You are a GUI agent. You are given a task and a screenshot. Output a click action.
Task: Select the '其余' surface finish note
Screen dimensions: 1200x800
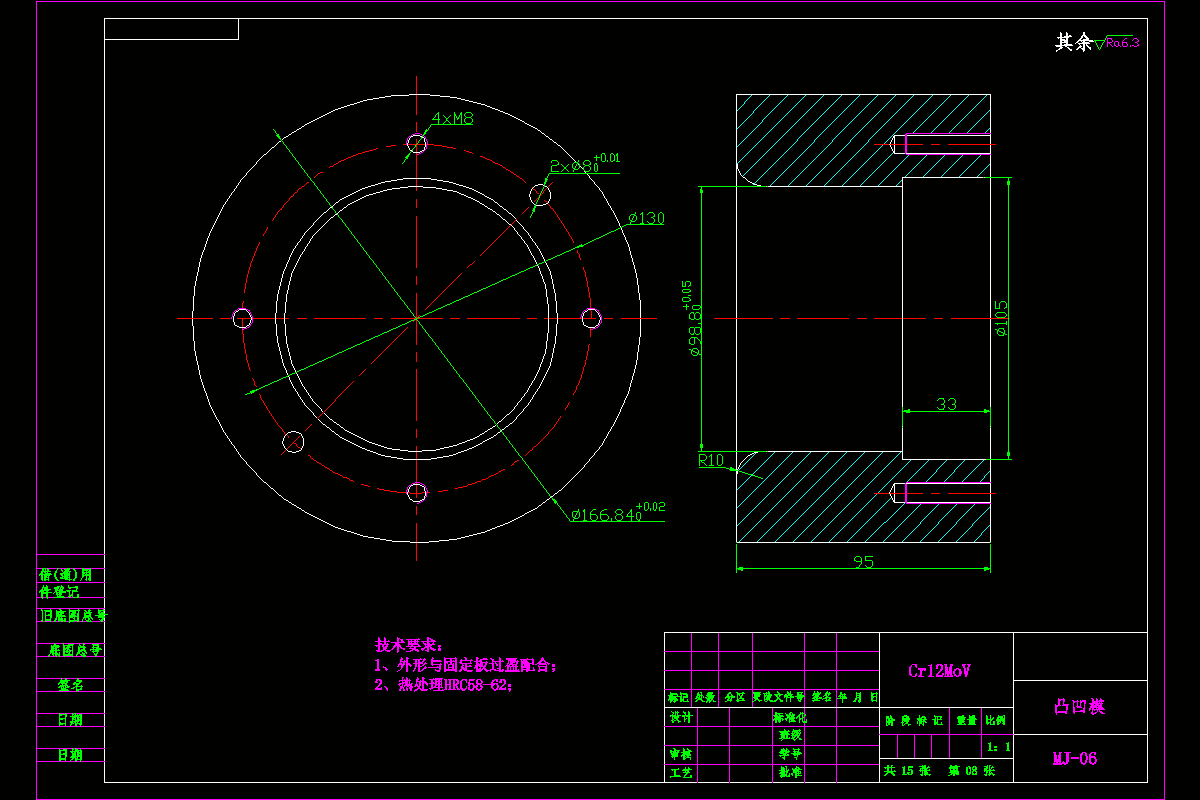click(1074, 42)
